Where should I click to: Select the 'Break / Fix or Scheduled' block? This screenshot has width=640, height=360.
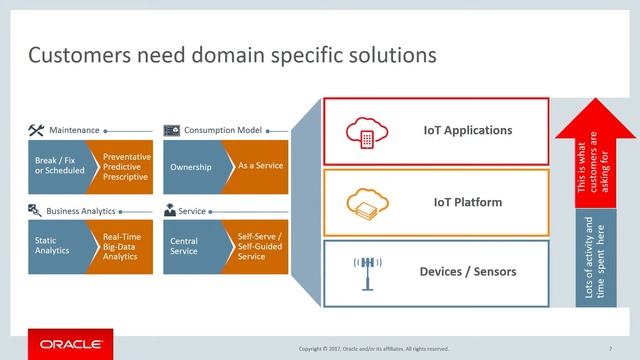click(x=60, y=167)
